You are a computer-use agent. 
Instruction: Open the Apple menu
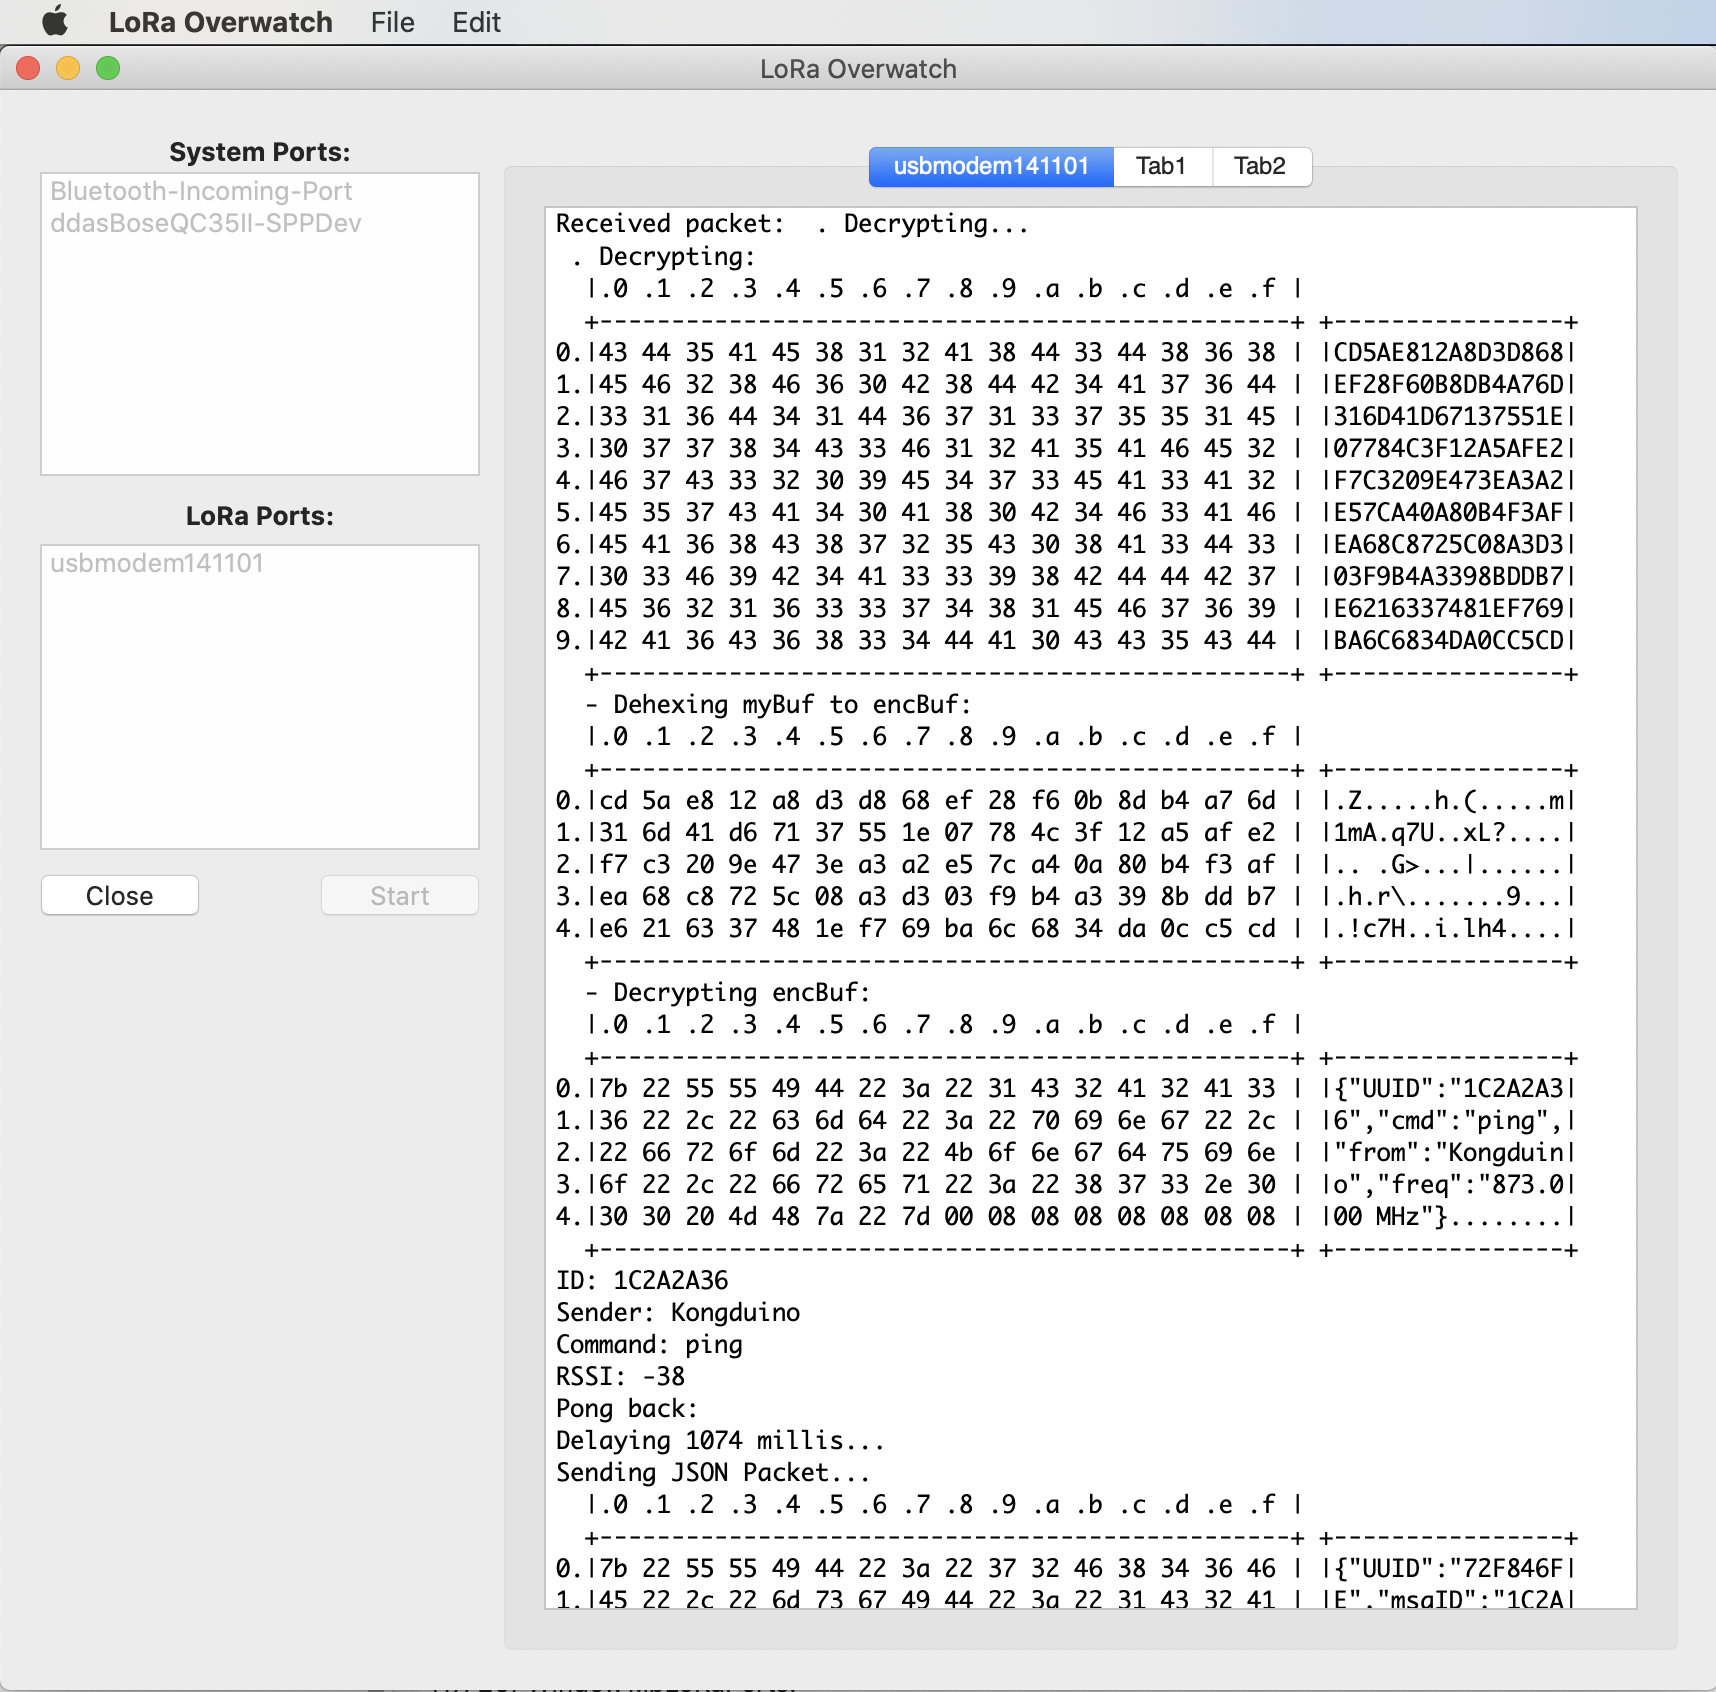(x=56, y=21)
